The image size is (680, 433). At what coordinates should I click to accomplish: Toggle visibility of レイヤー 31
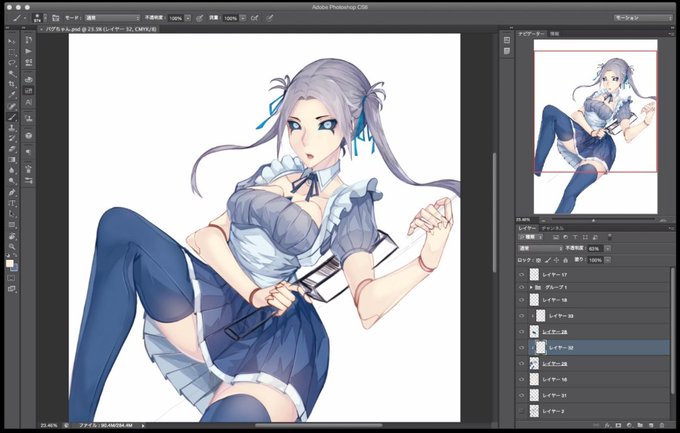point(522,395)
